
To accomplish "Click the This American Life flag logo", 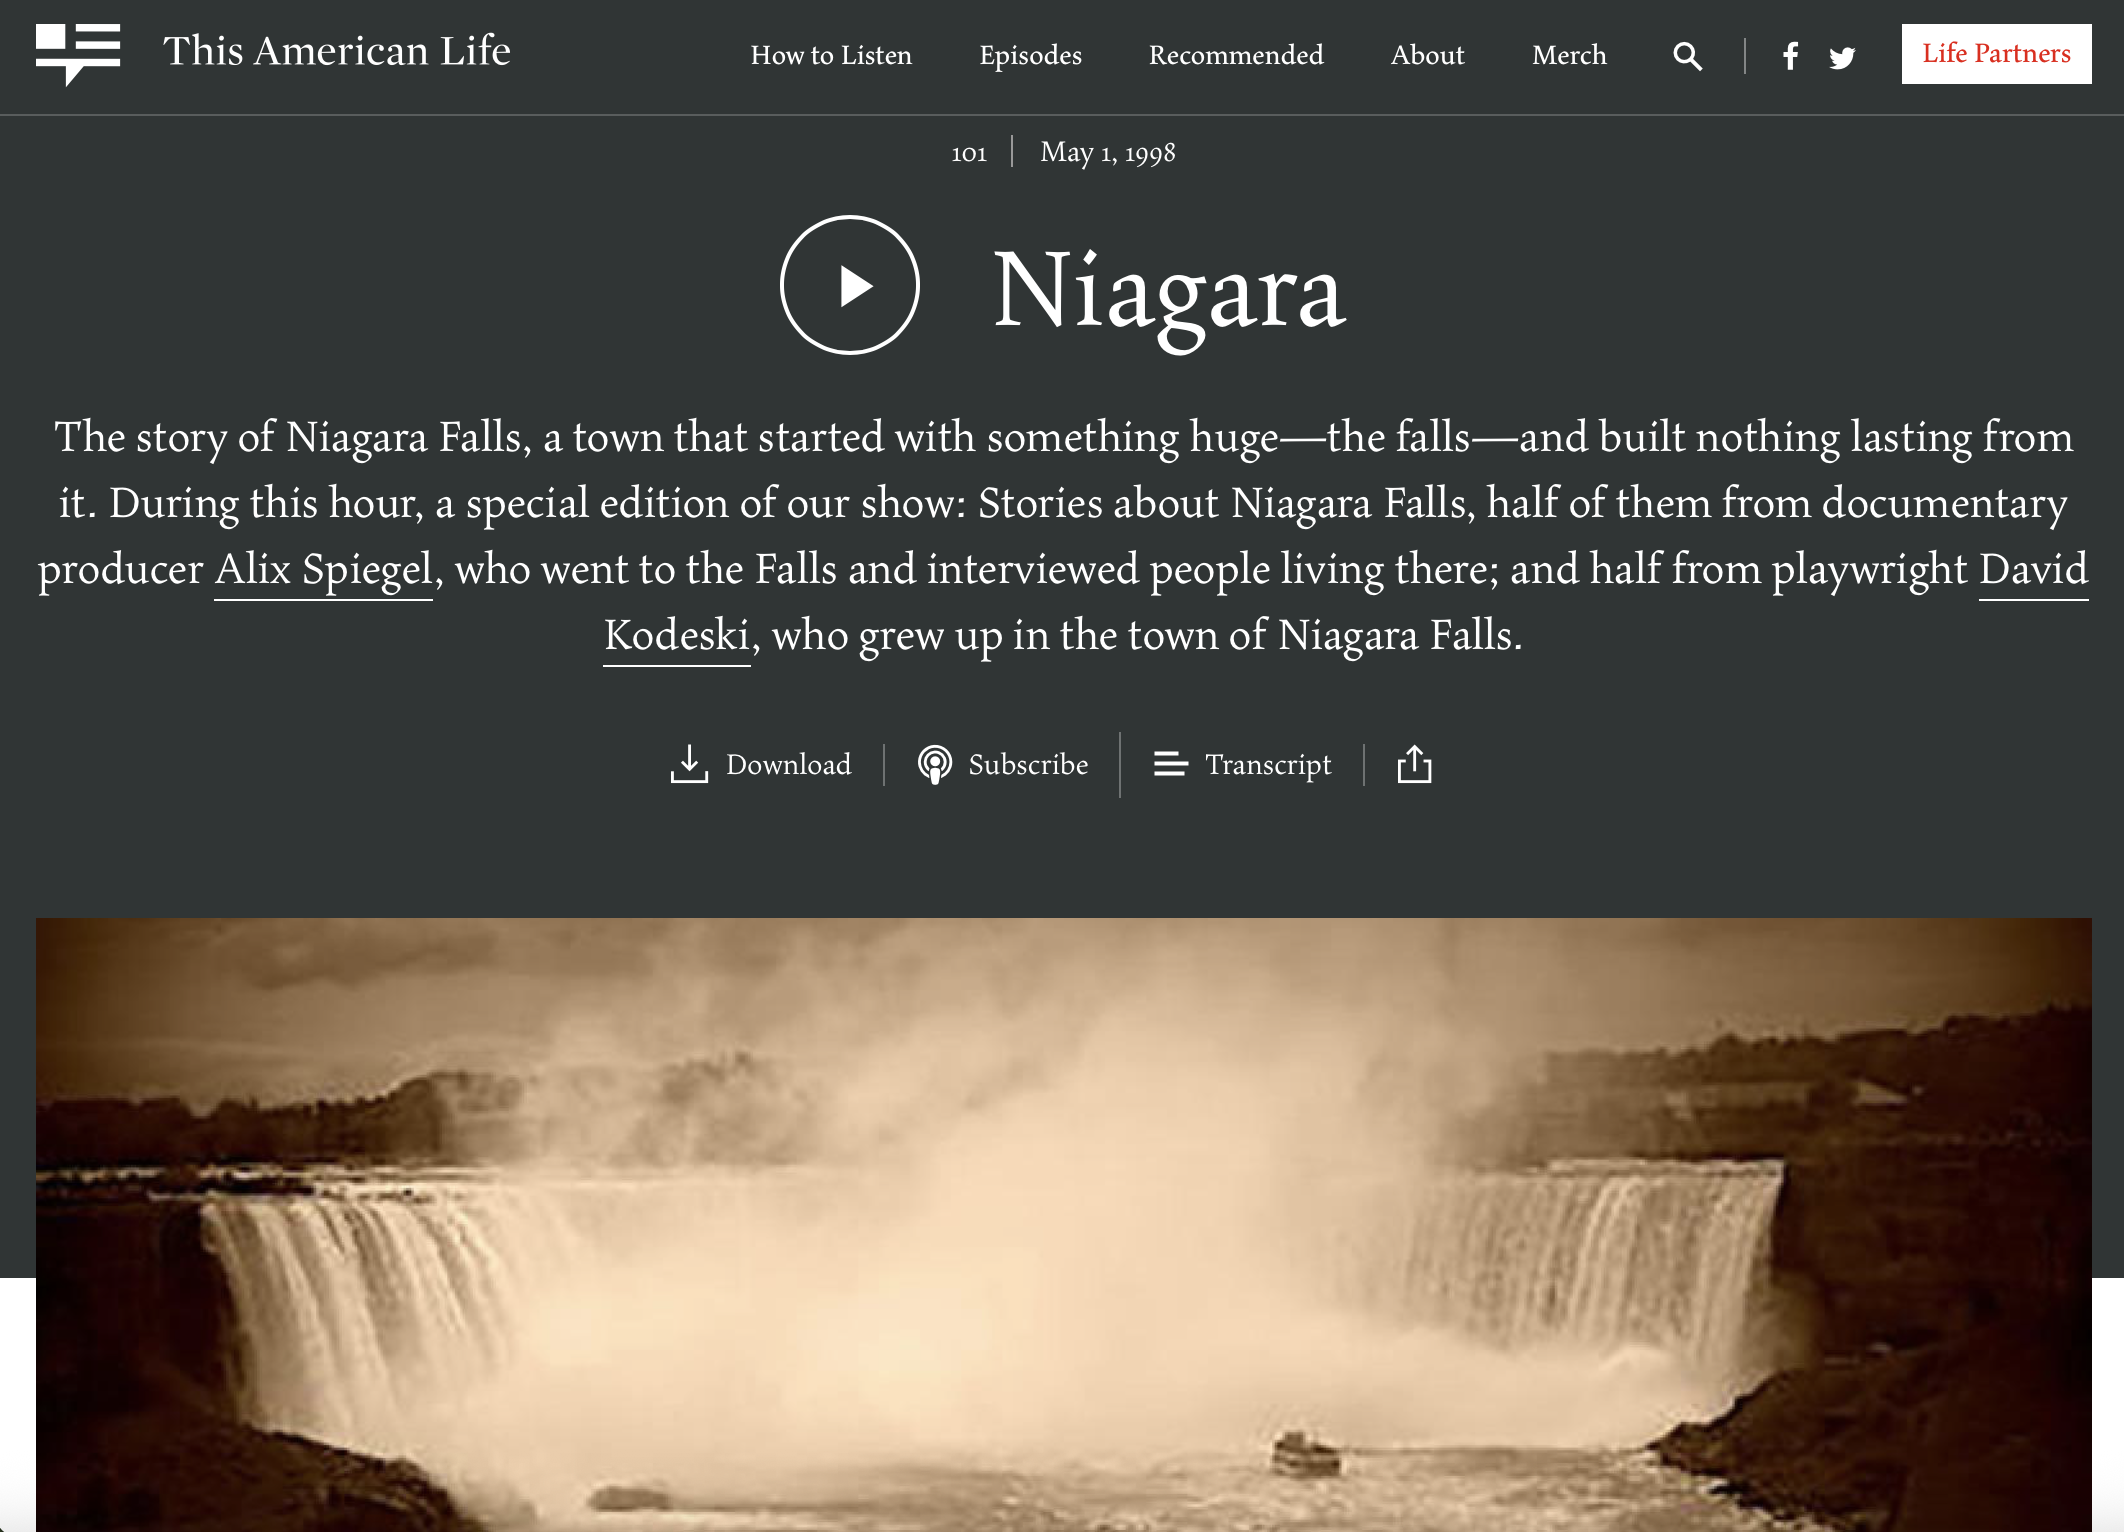I will click(x=78, y=54).
